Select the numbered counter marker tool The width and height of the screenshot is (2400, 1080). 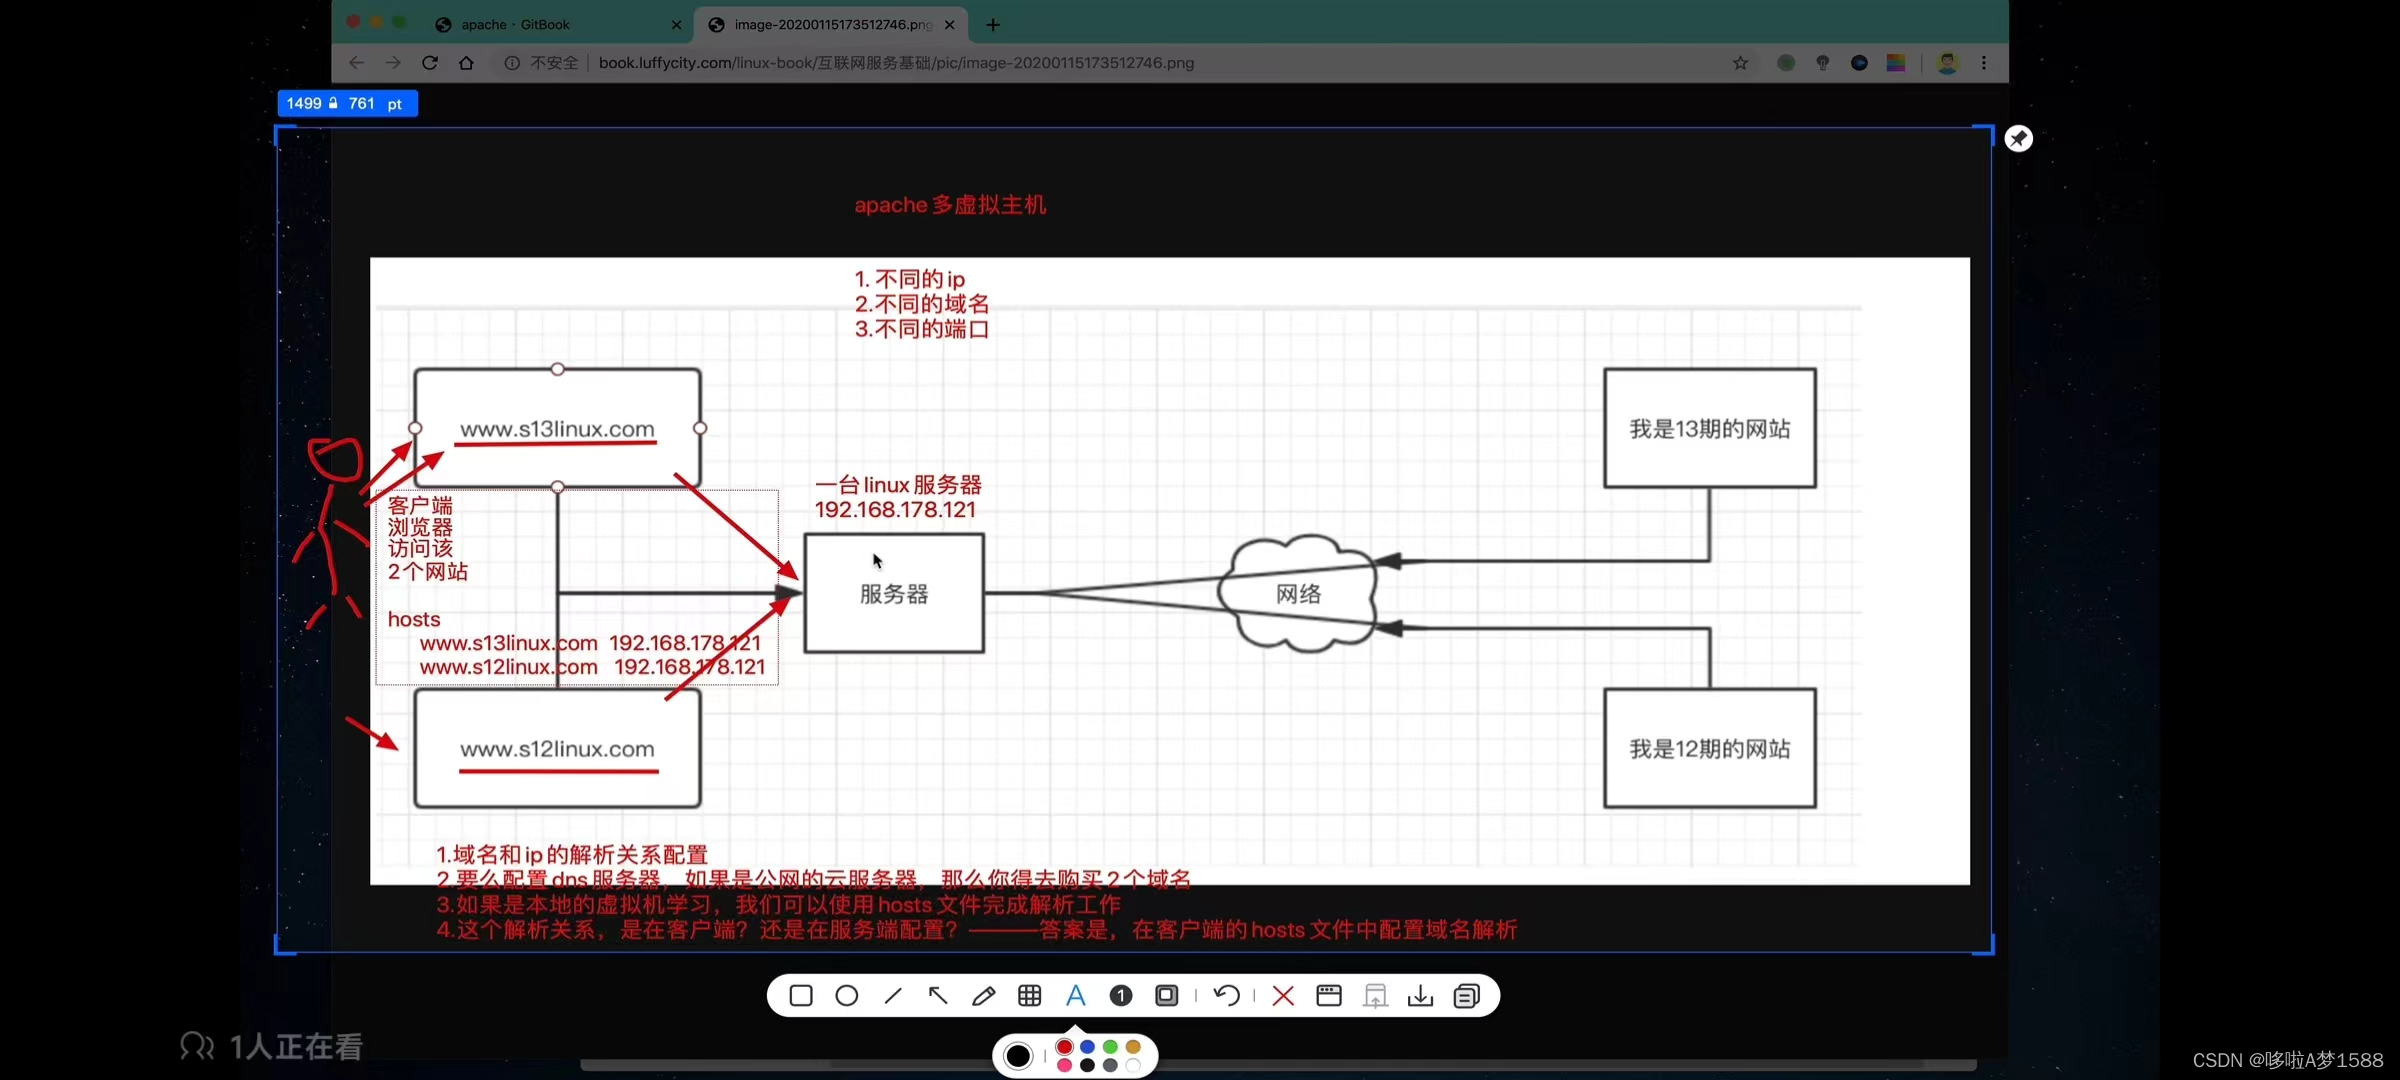(1121, 996)
